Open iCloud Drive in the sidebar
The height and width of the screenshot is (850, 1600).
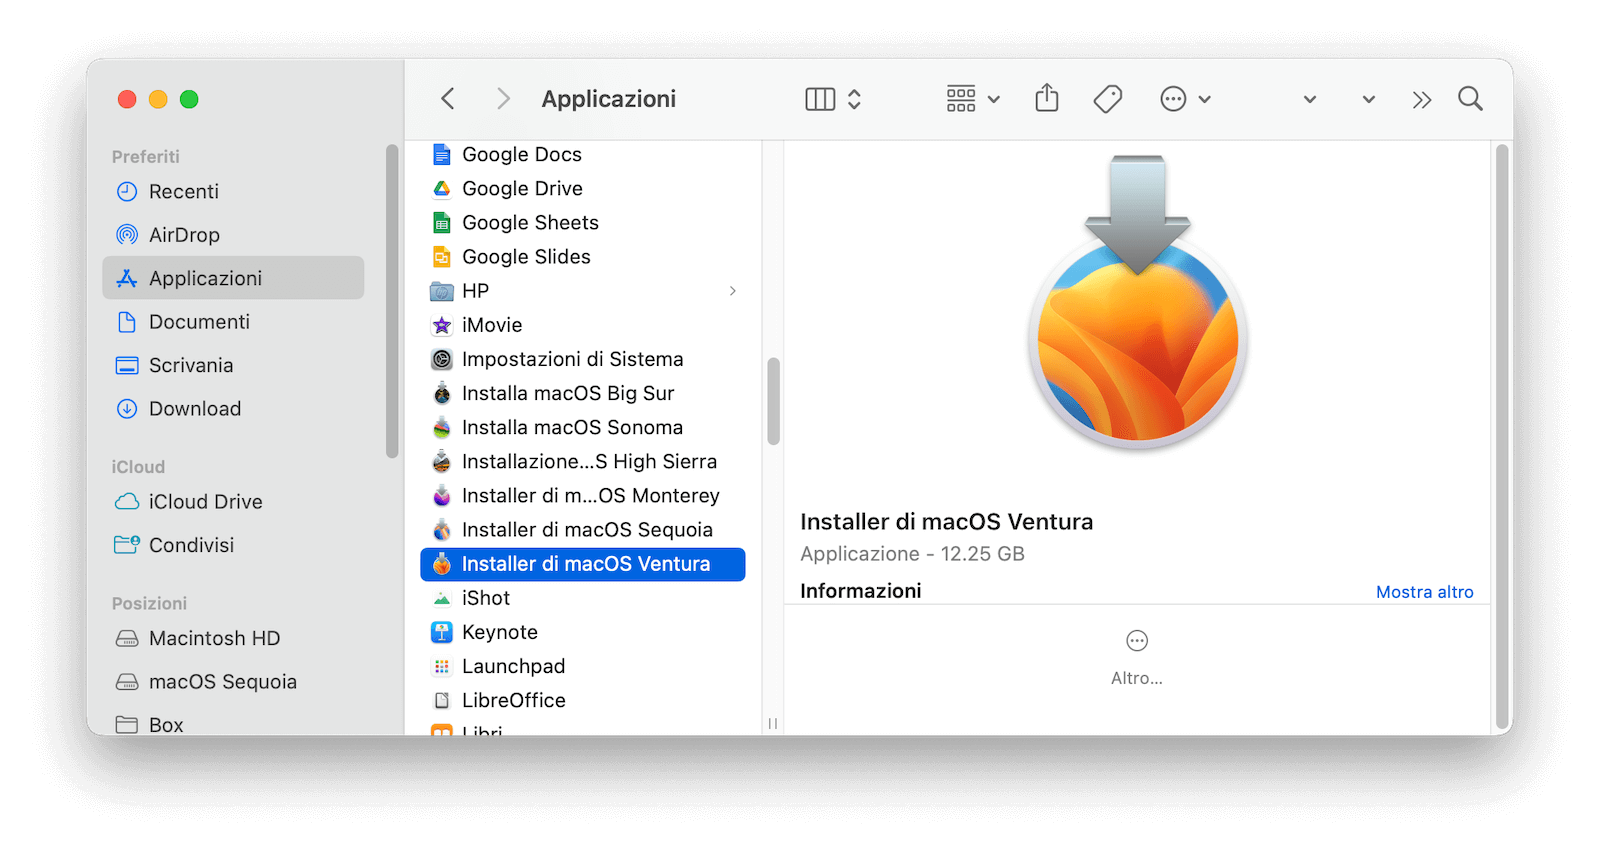(233, 502)
